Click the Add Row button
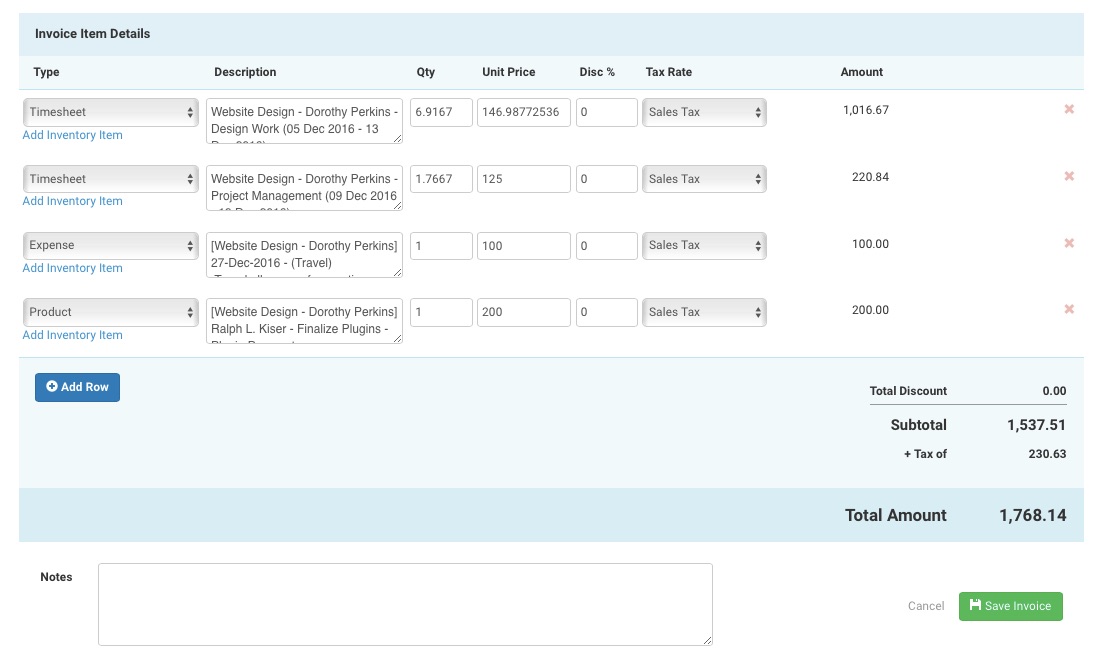 pyautogui.click(x=77, y=387)
